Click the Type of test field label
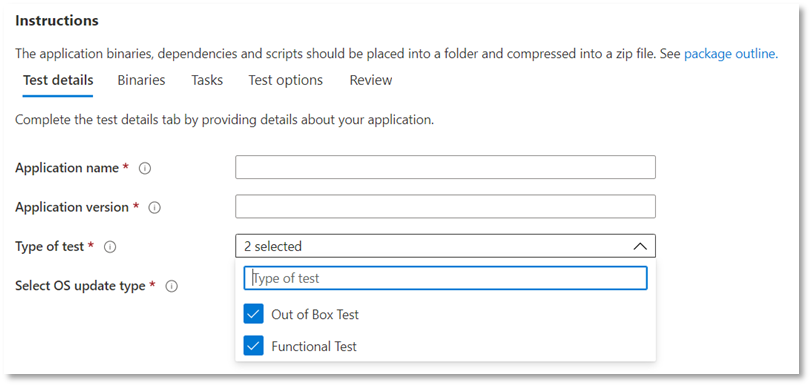Screen dimensions: 811x386 coord(49,247)
